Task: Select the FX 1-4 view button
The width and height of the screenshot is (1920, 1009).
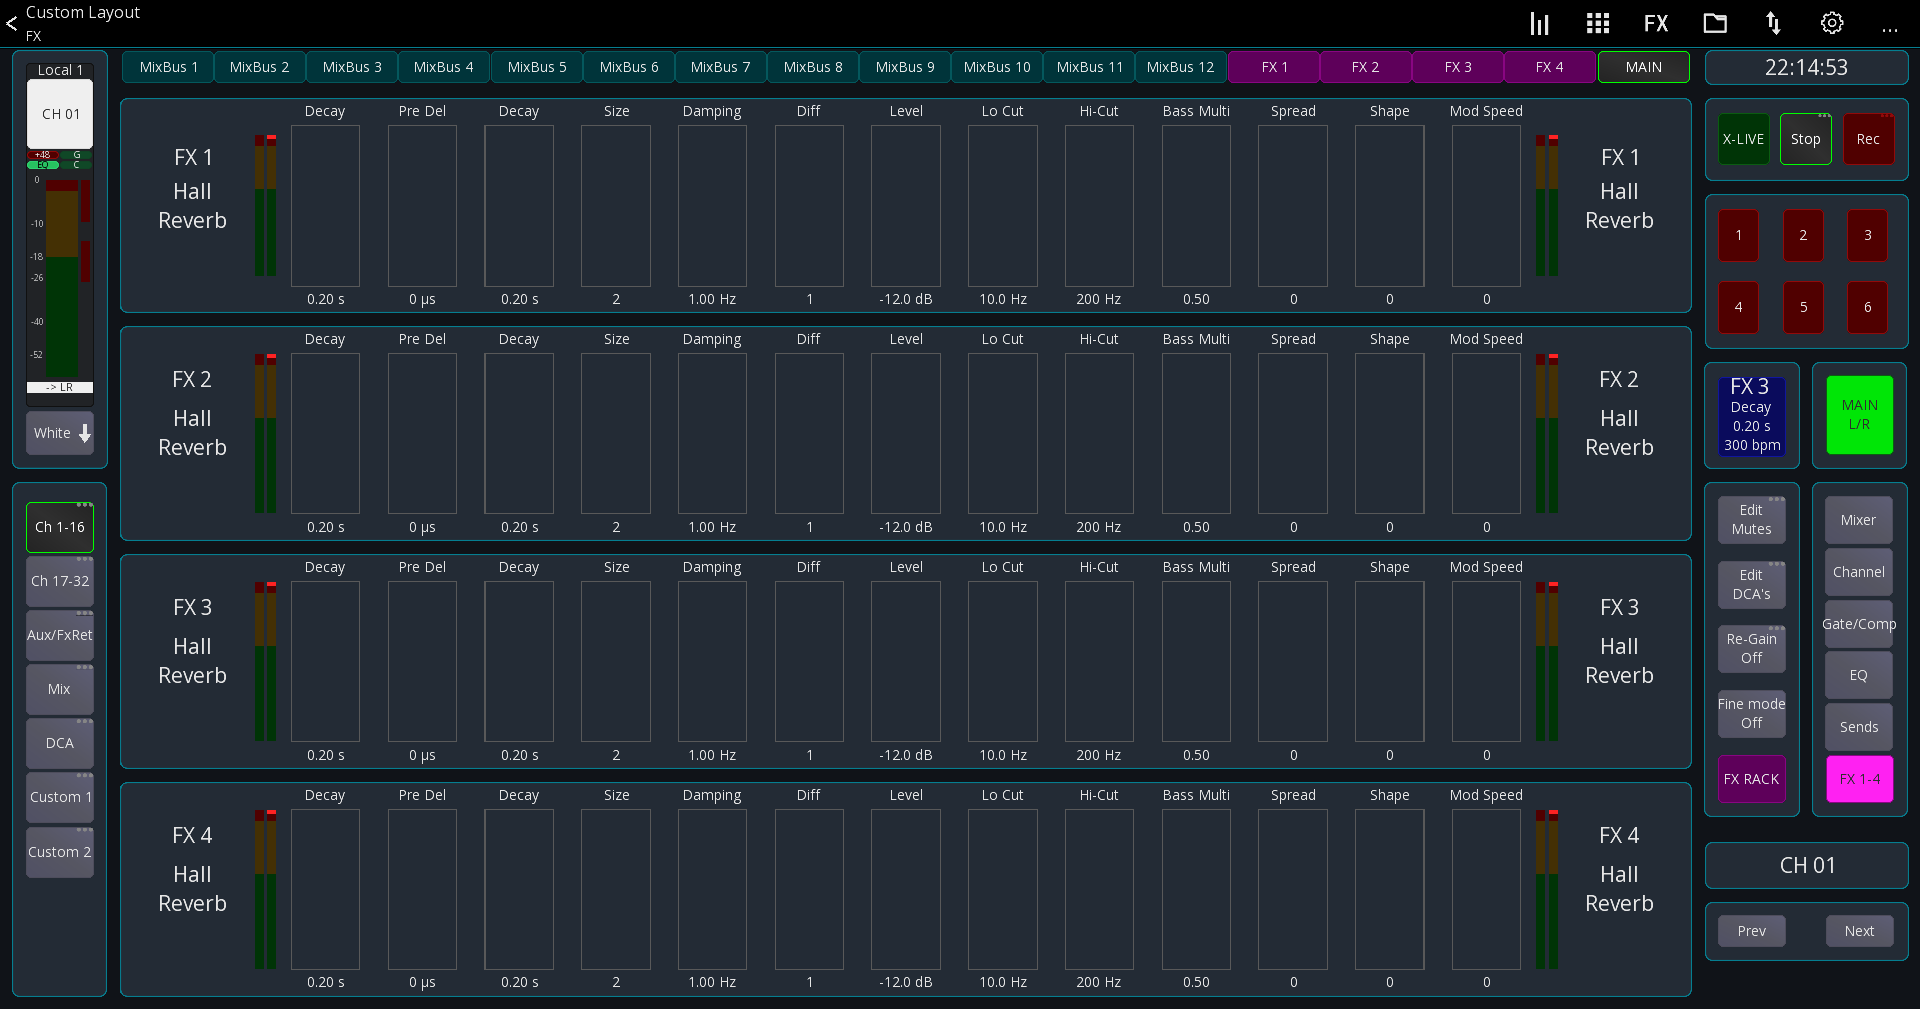Action: click(1859, 779)
